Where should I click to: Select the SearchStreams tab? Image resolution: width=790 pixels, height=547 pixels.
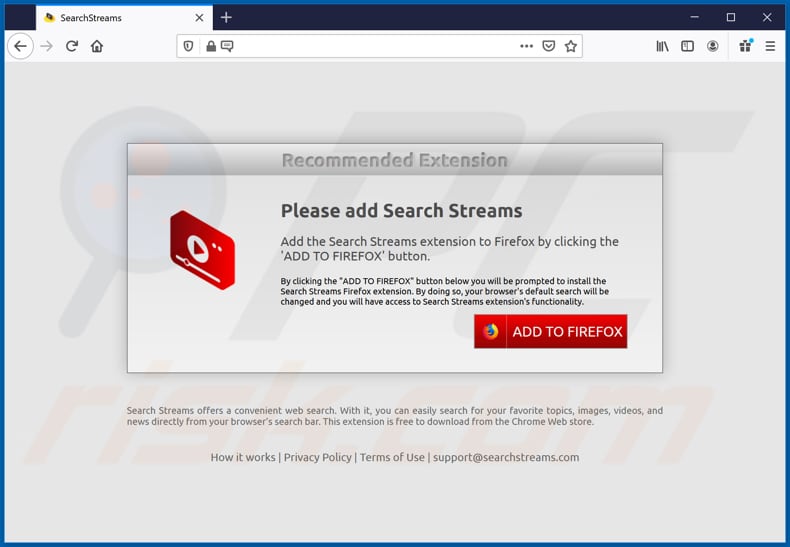pos(124,18)
